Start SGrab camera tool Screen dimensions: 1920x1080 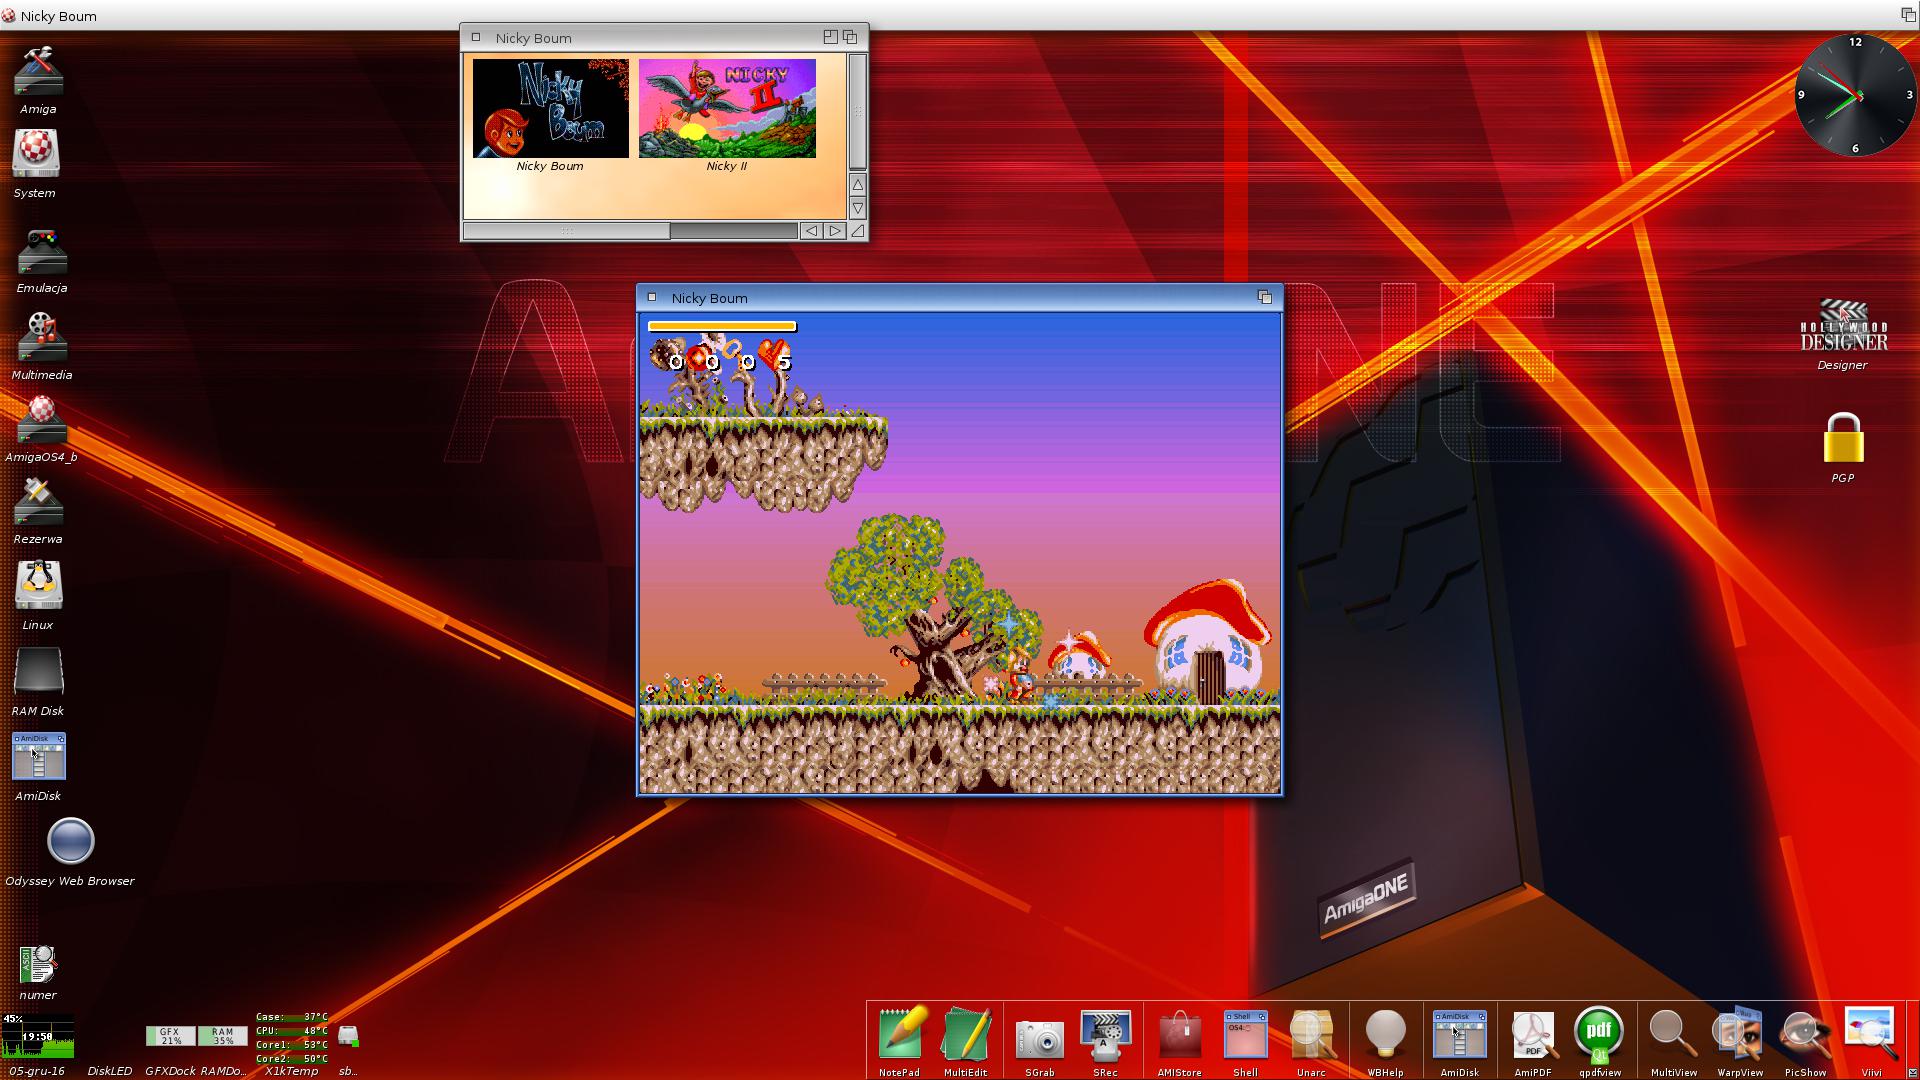point(1039,1038)
